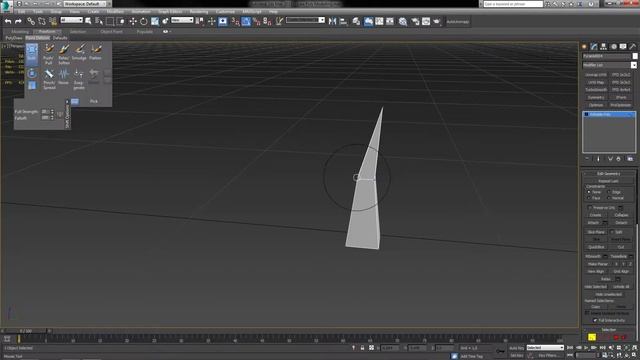Viewport: 640px width, 360px height.
Task: Click the Render Production teapot icon
Action: 436,21
